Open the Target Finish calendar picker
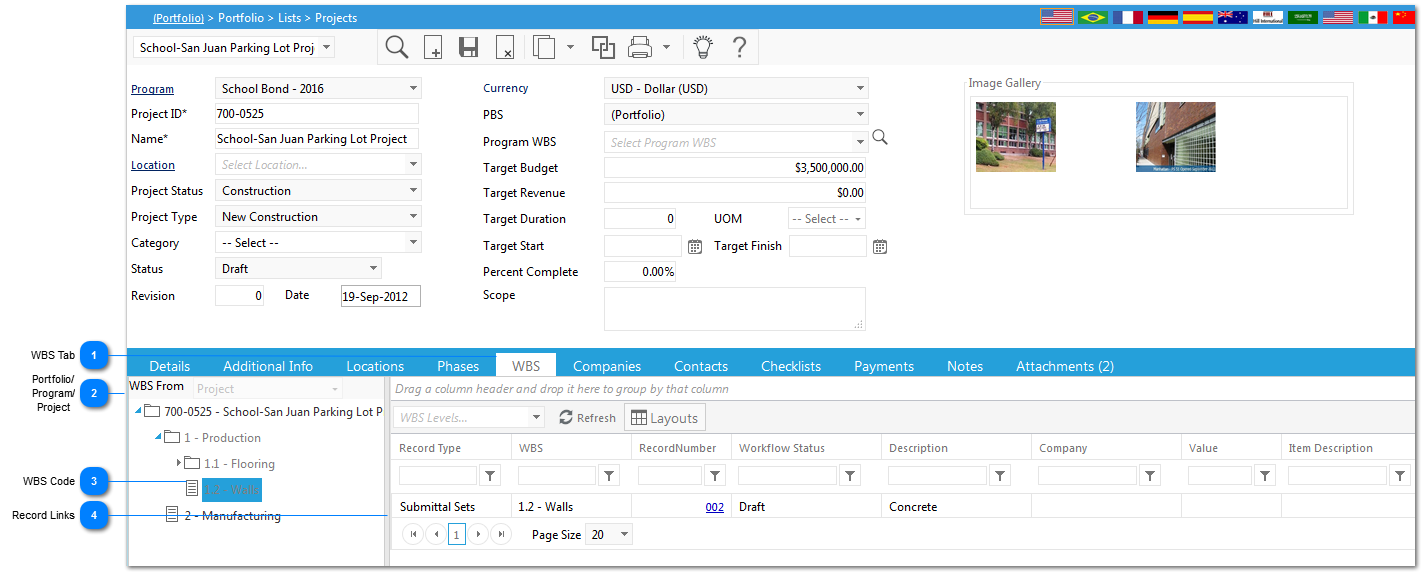Viewport: 1424px width, 575px height. click(x=880, y=246)
